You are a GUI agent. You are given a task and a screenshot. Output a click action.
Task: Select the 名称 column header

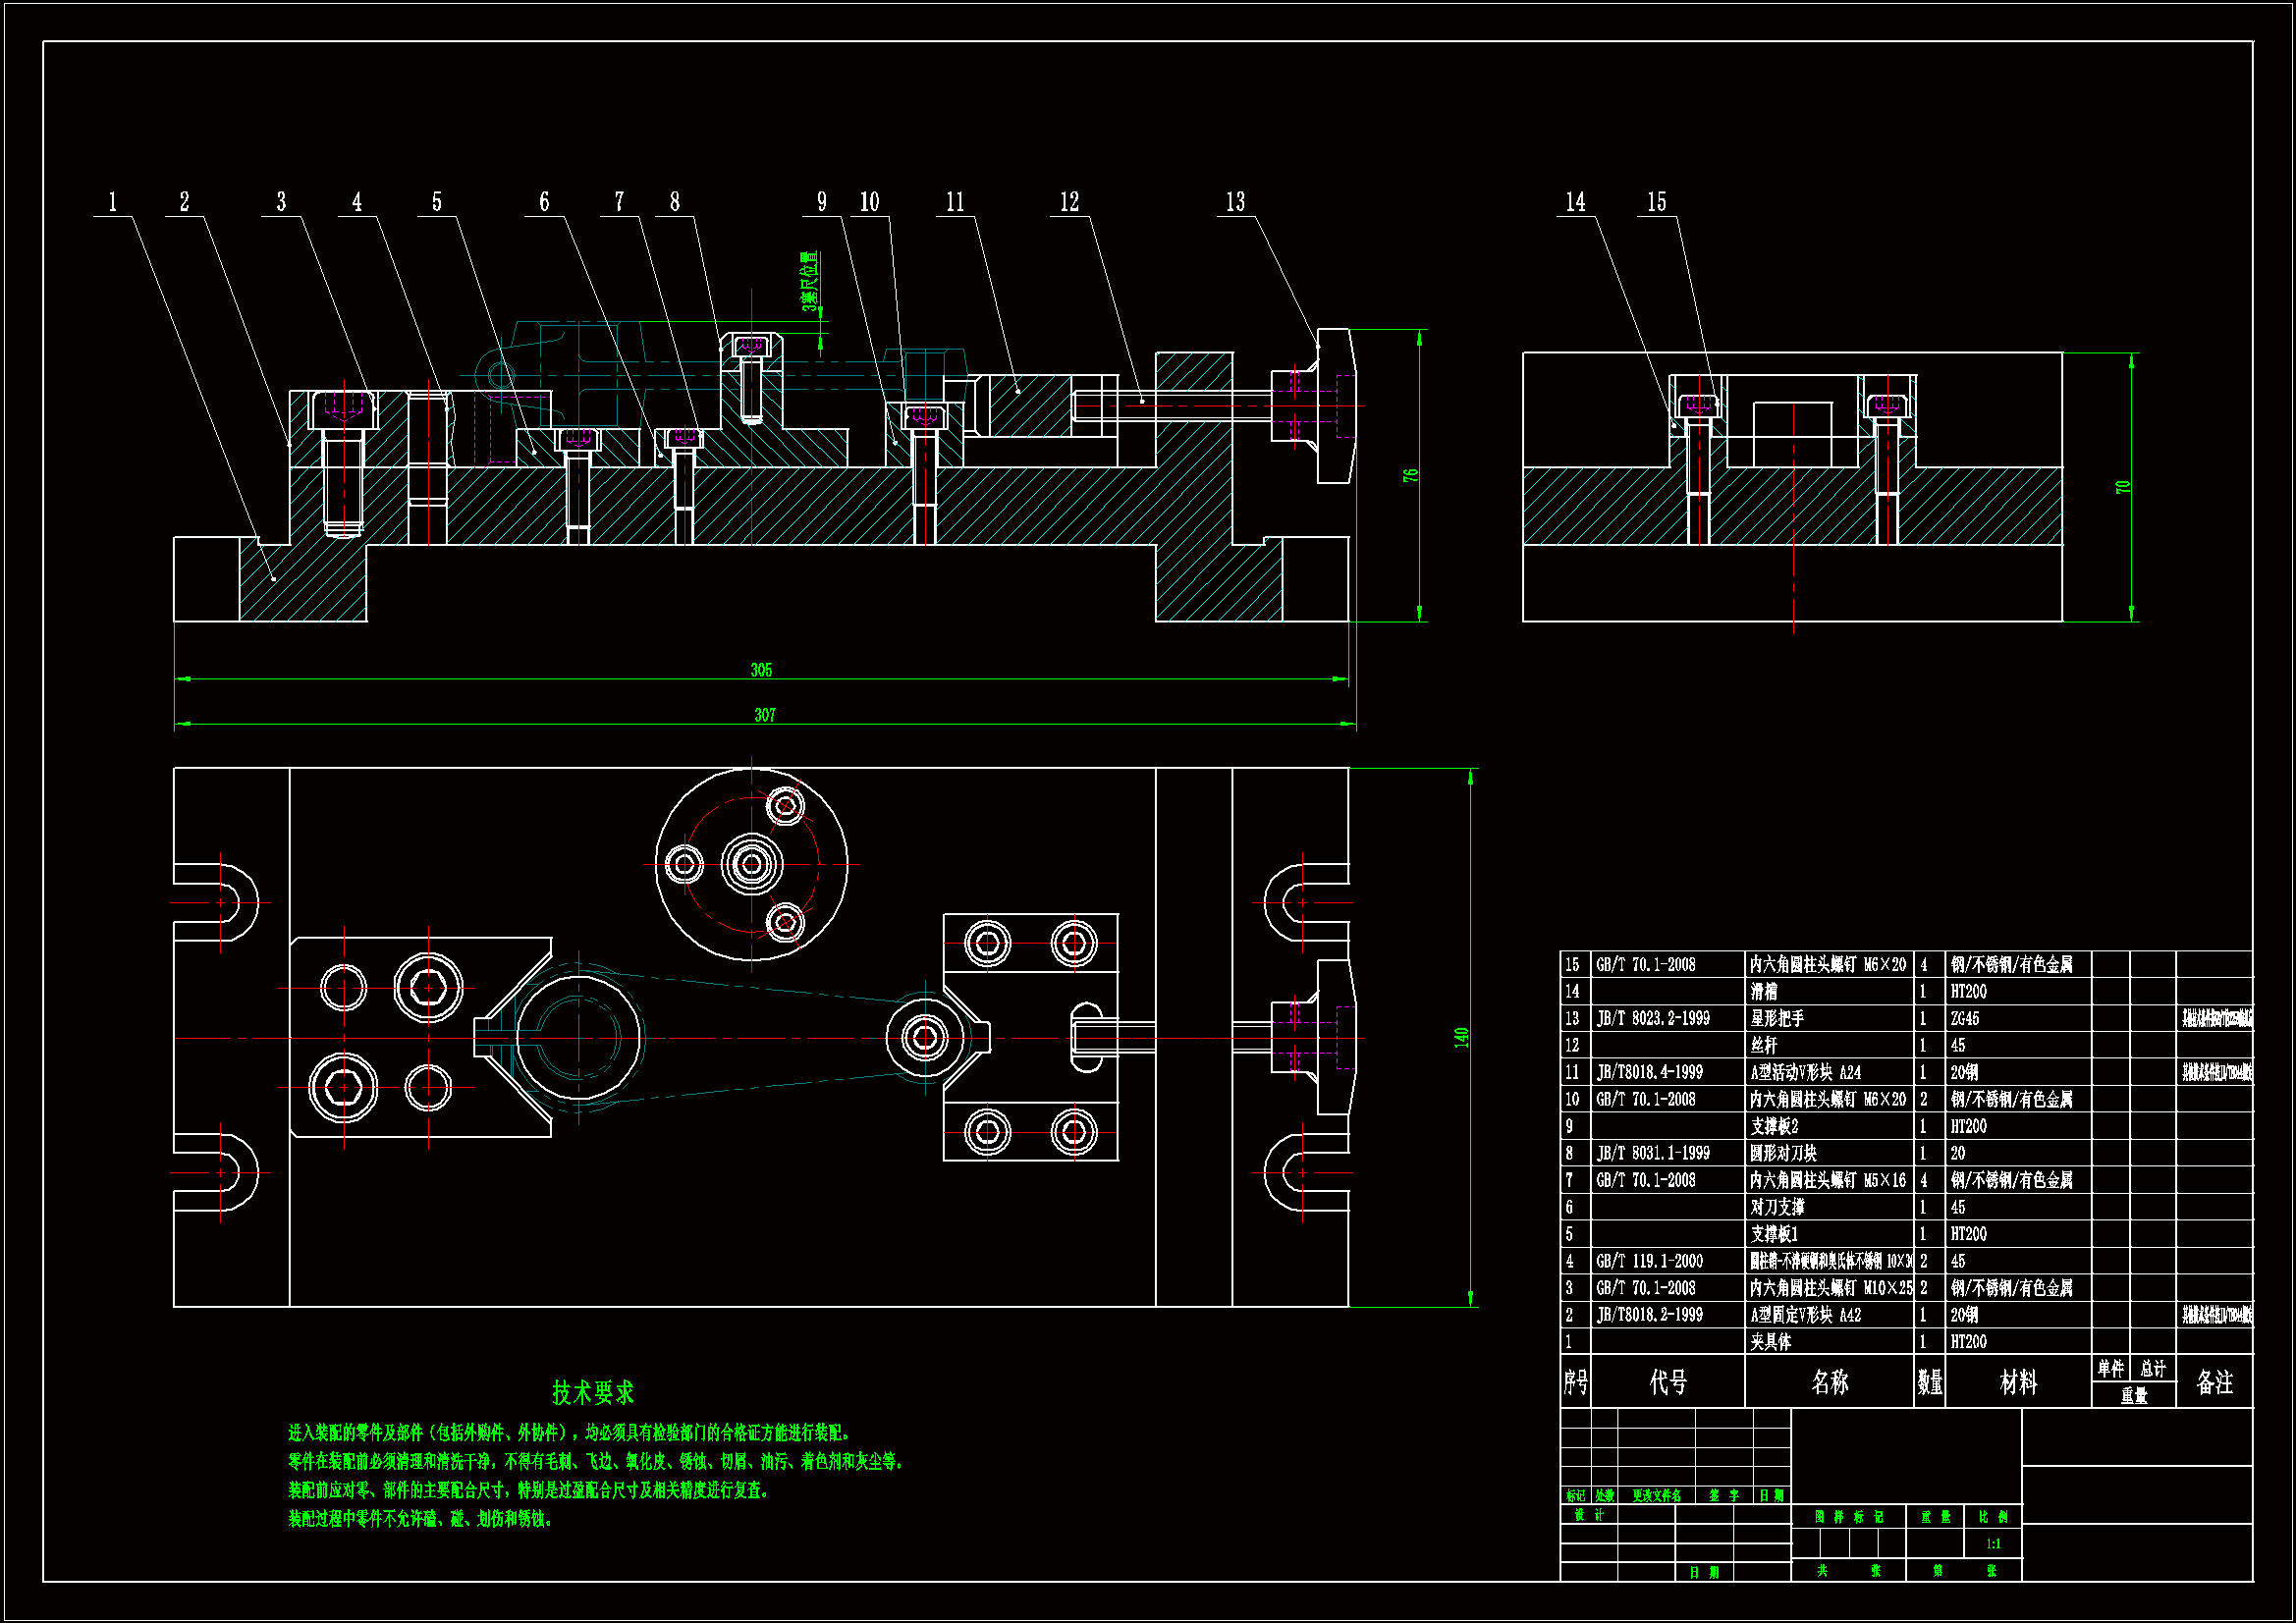[x=1829, y=1382]
